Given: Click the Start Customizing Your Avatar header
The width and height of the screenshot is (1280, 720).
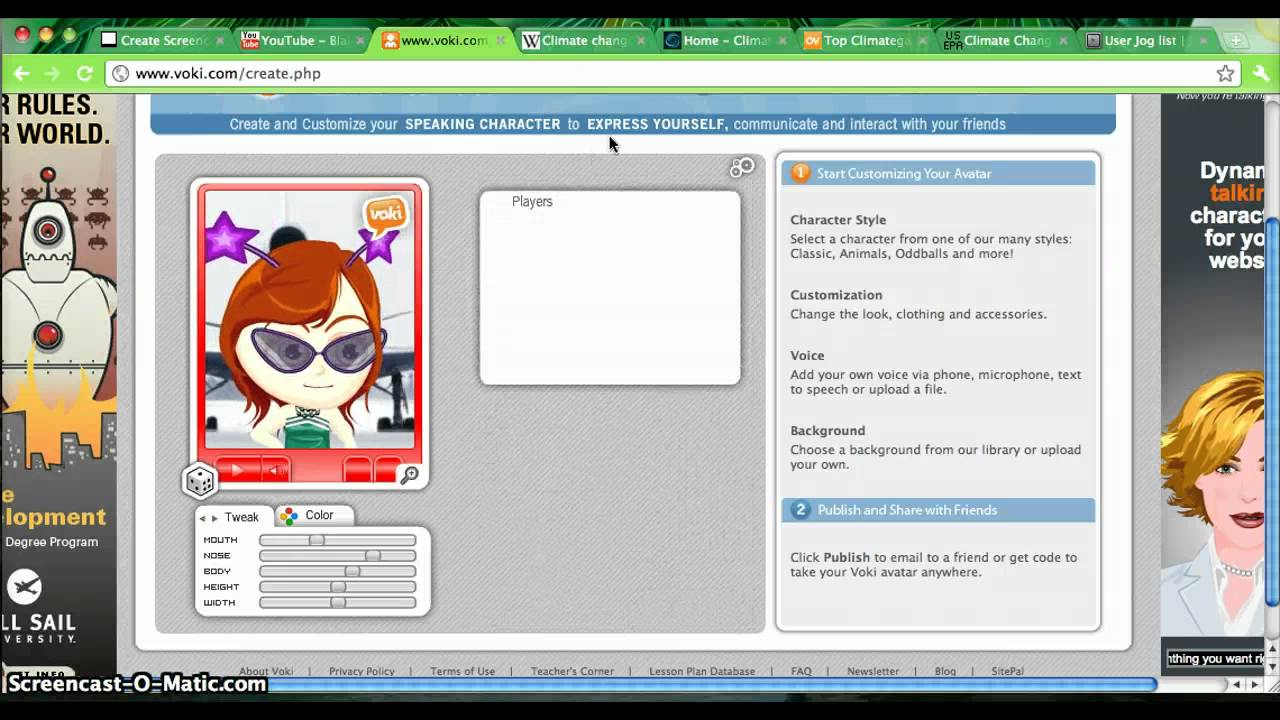Looking at the screenshot, I should pos(938,173).
